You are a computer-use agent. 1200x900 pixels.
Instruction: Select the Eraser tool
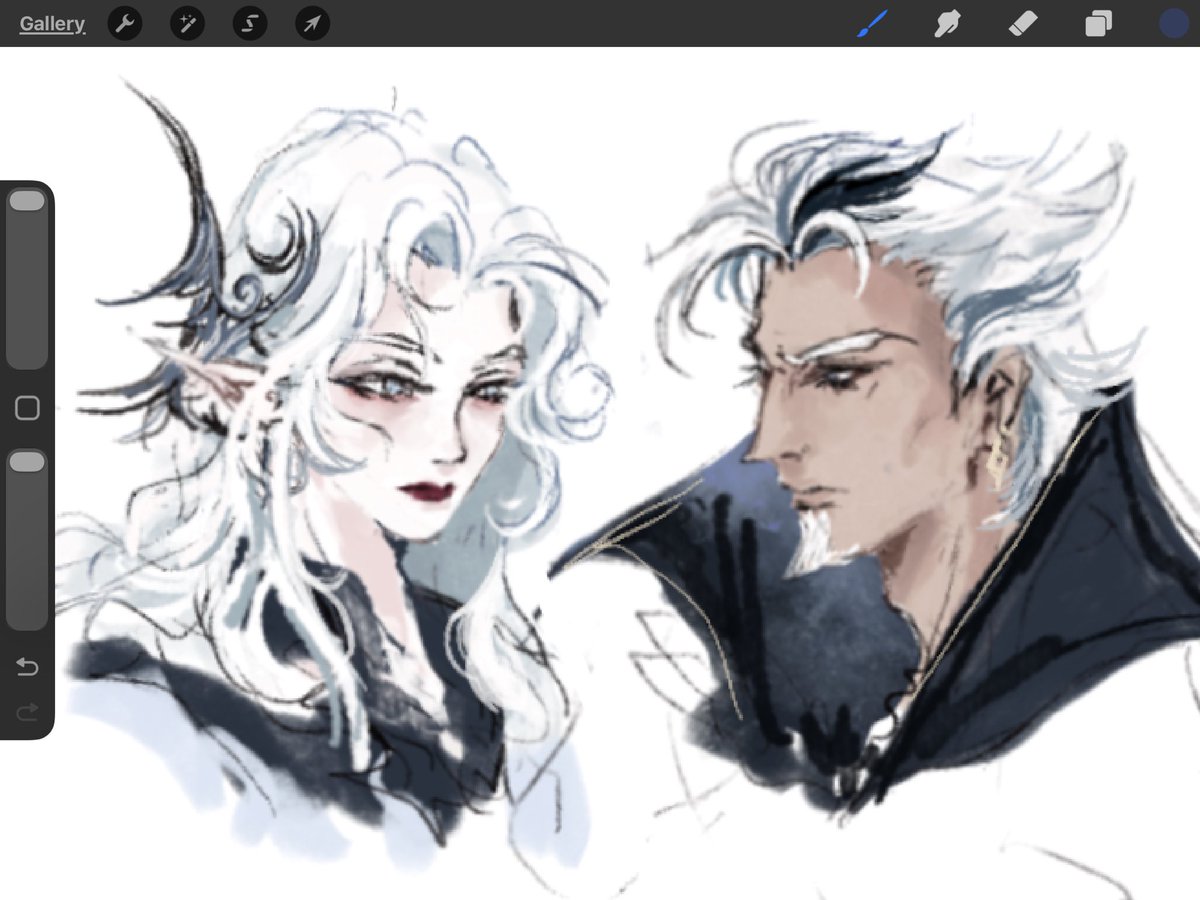(x=1023, y=23)
